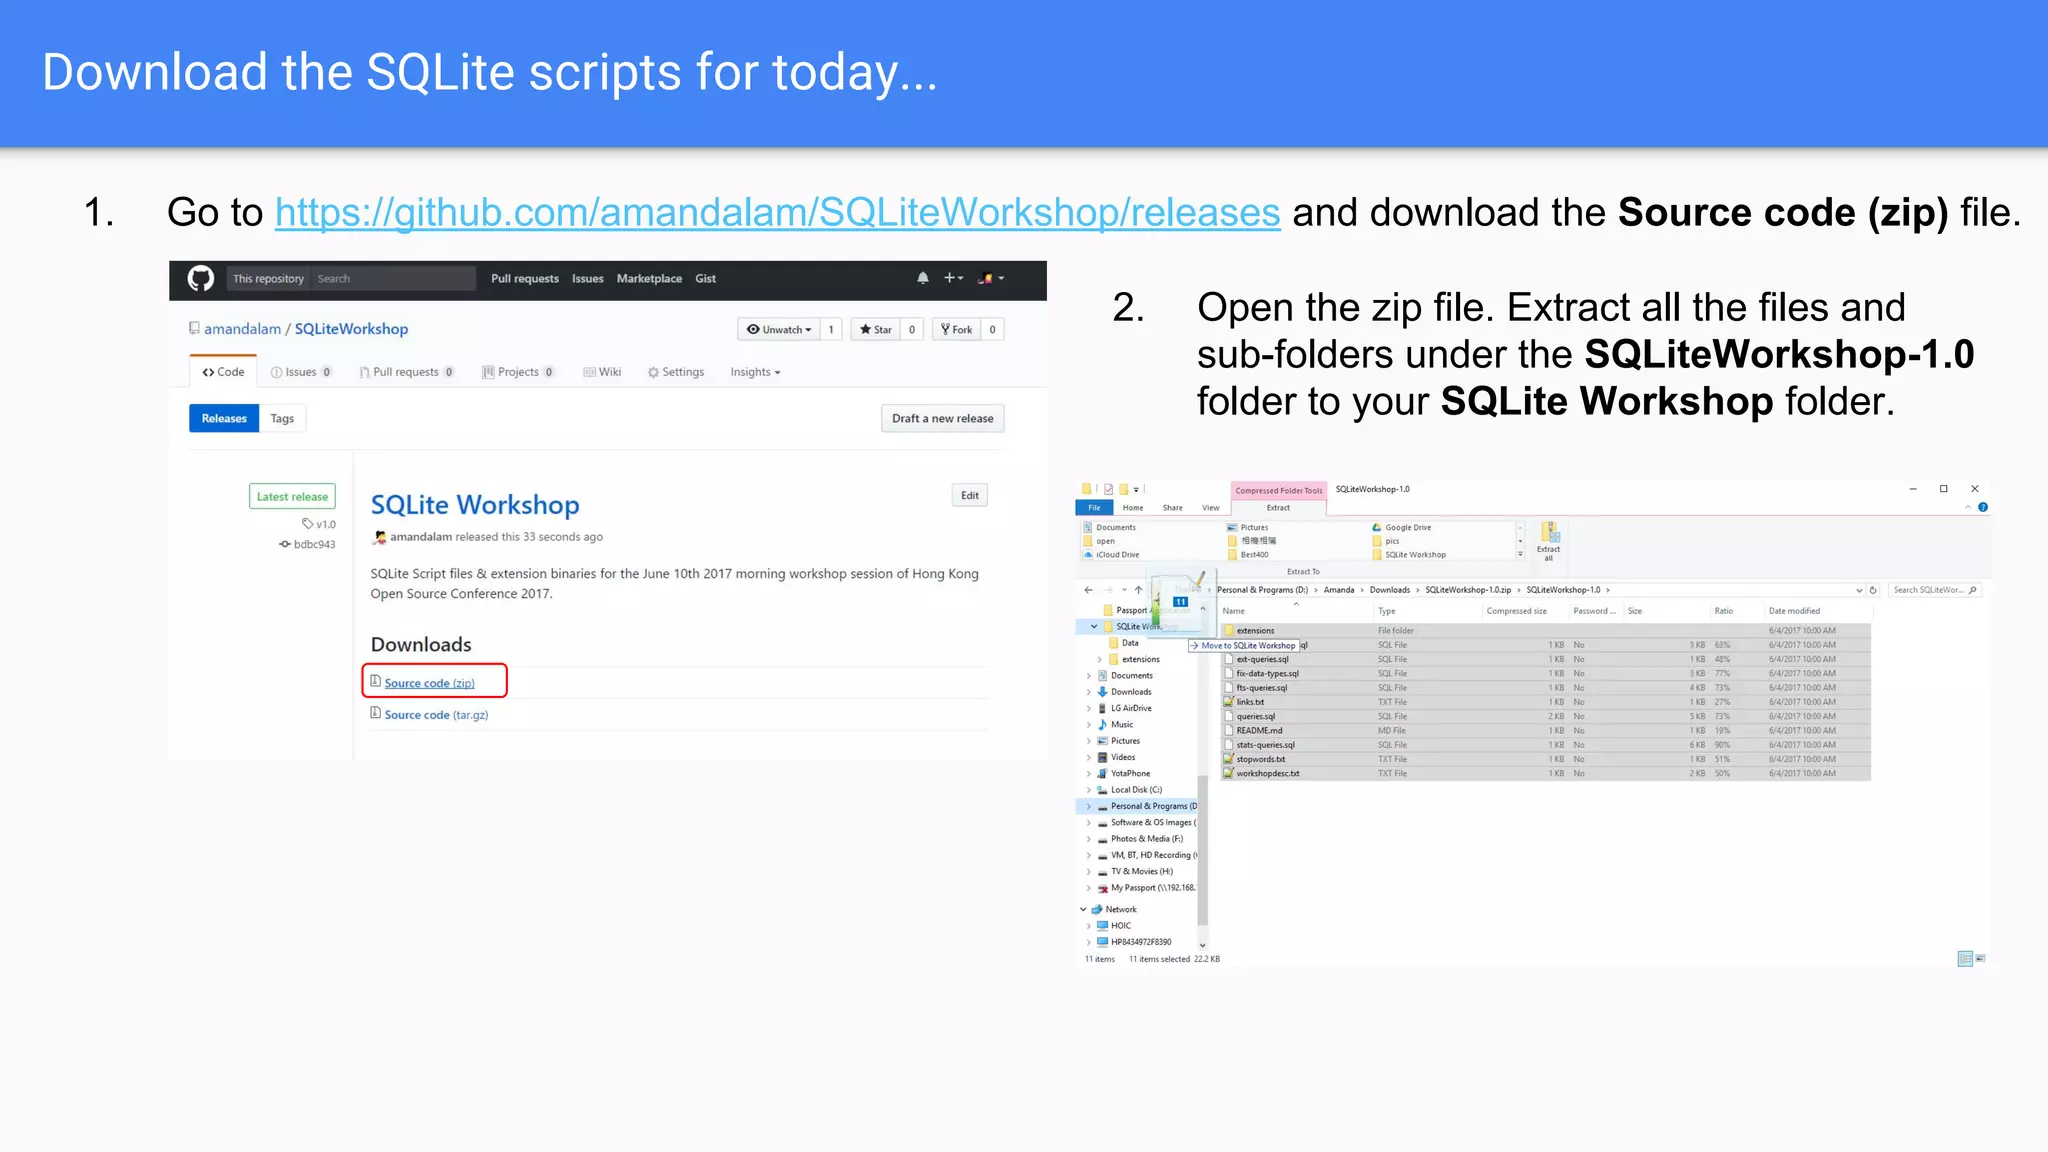Click the Unwatch dropdown button

point(779,330)
